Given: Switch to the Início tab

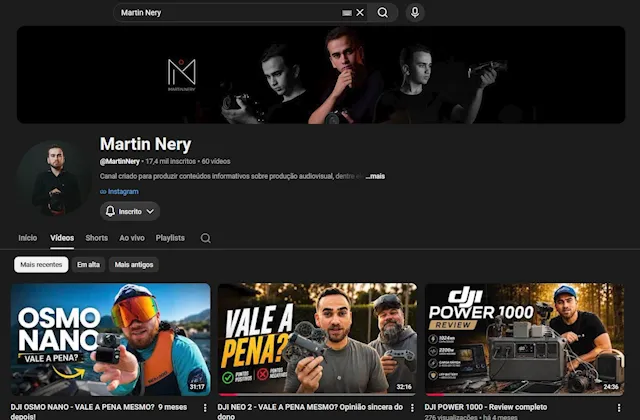Looking at the screenshot, I should coord(28,238).
